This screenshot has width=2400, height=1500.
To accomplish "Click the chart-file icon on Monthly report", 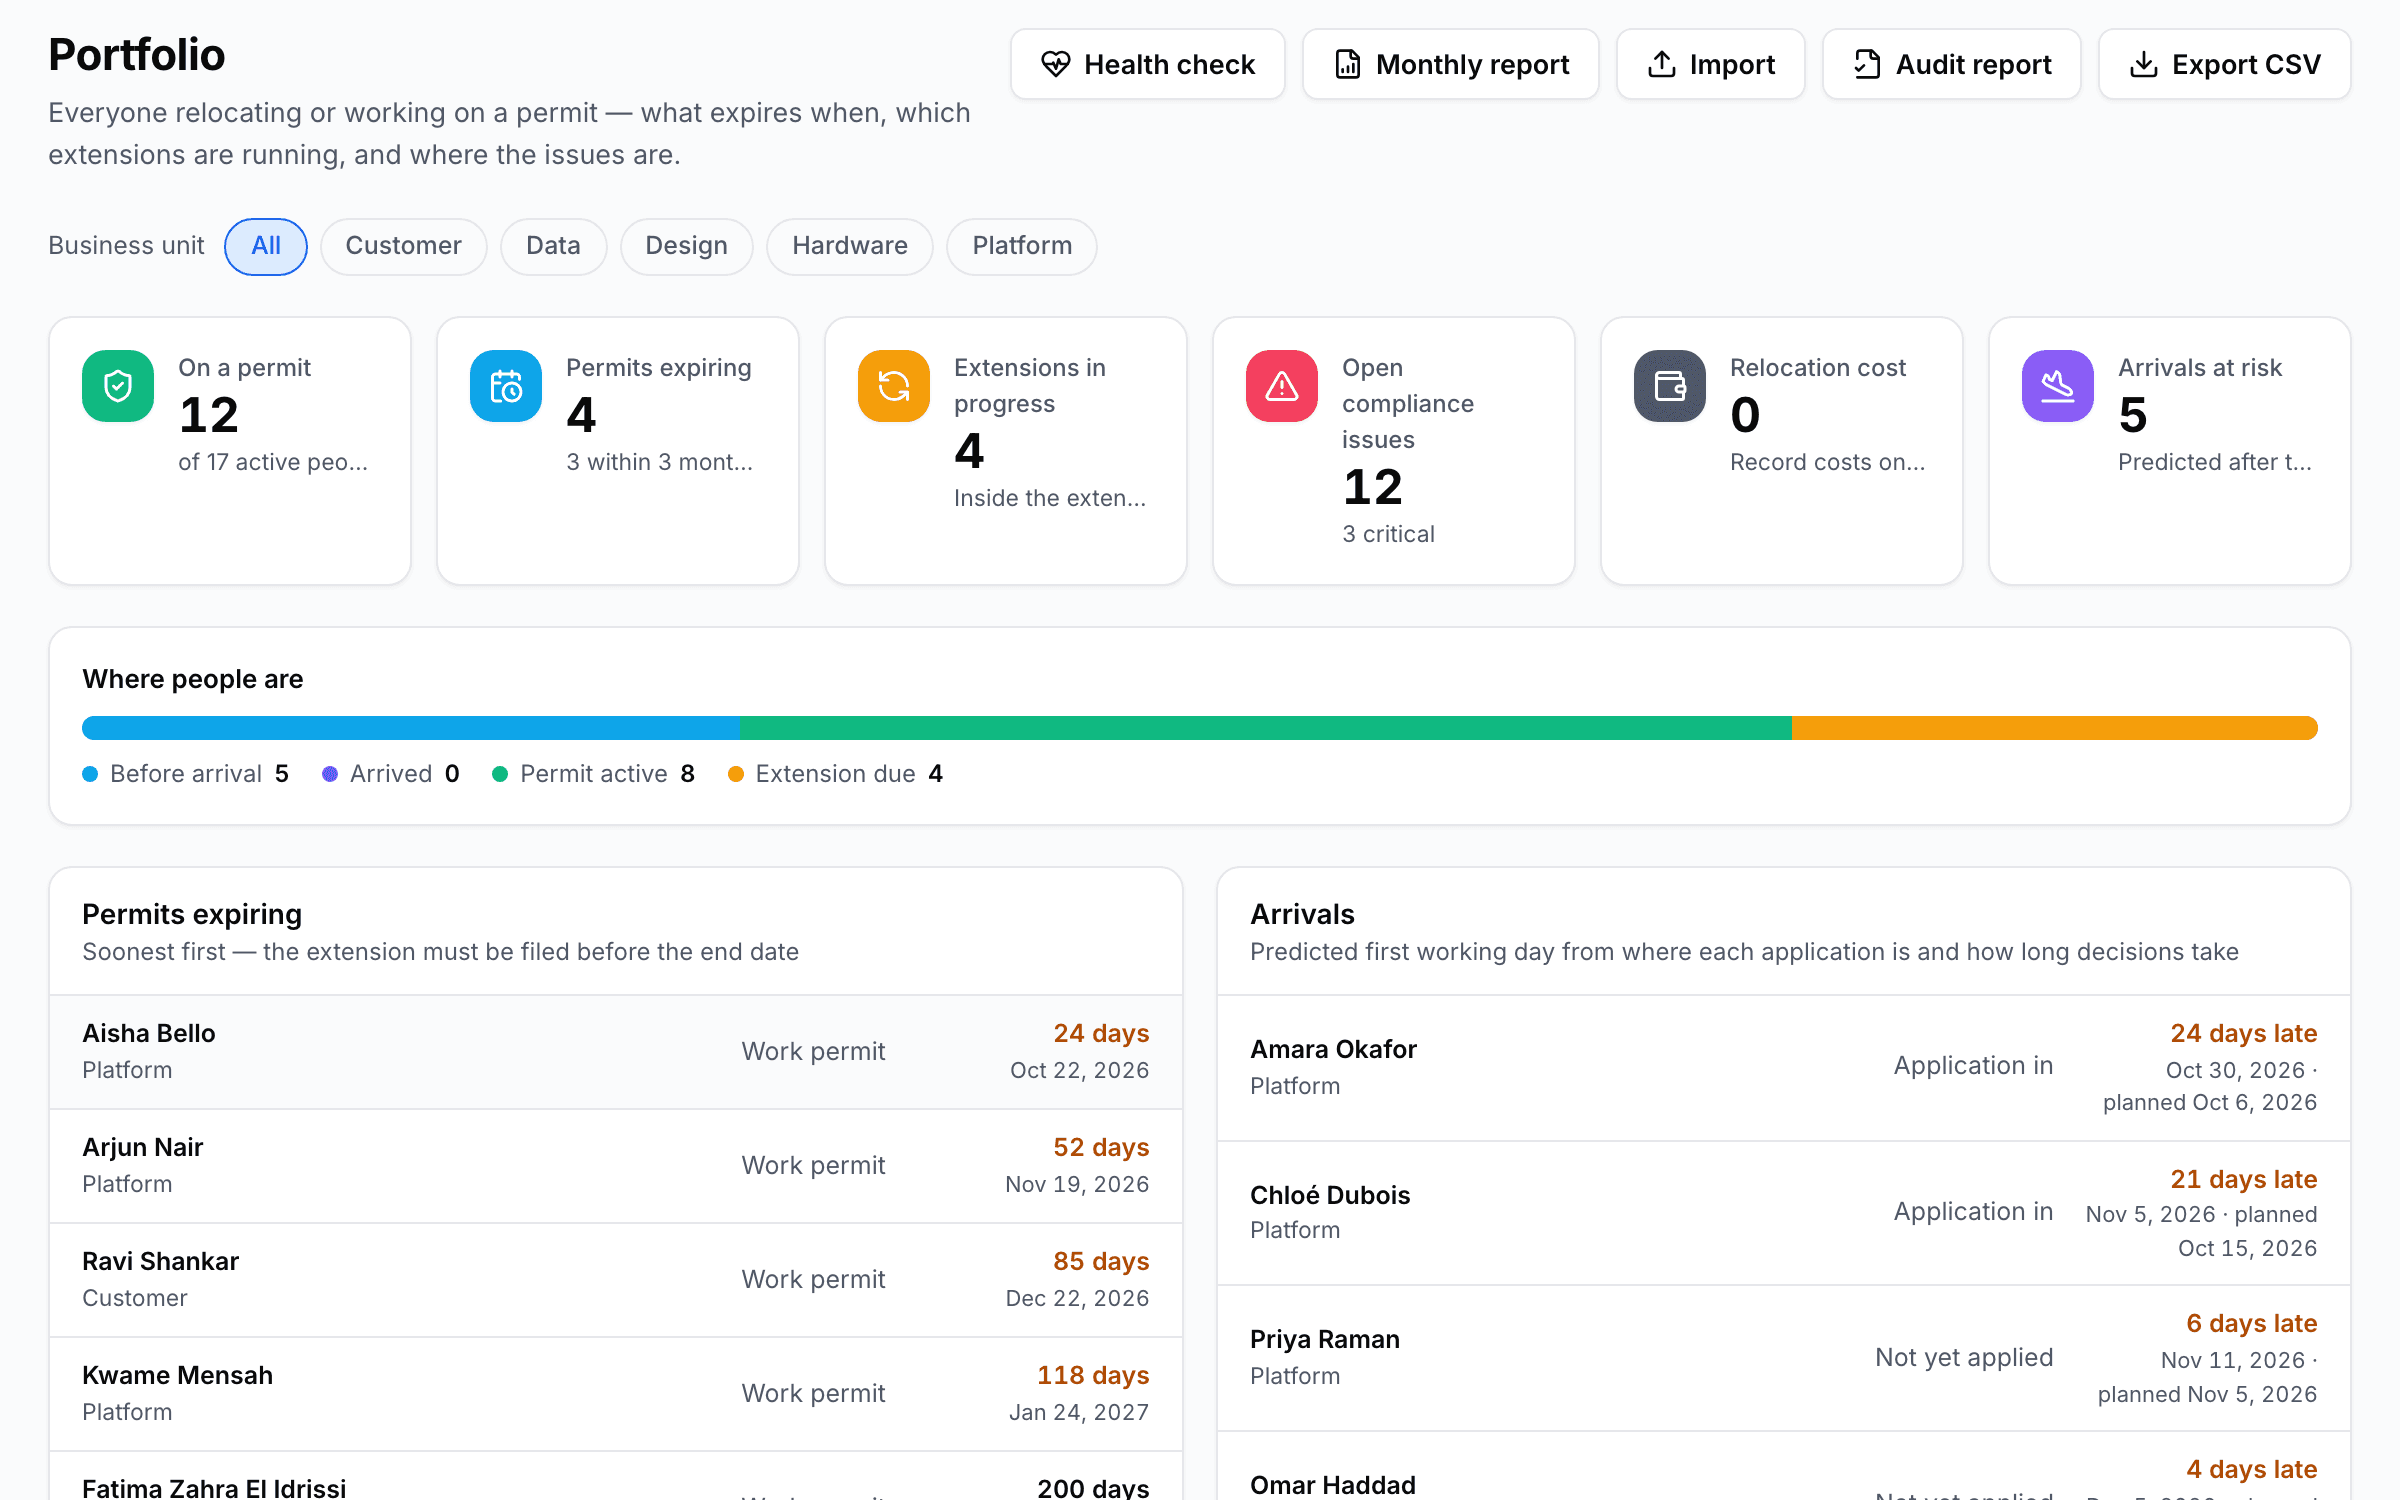I will click(1347, 64).
